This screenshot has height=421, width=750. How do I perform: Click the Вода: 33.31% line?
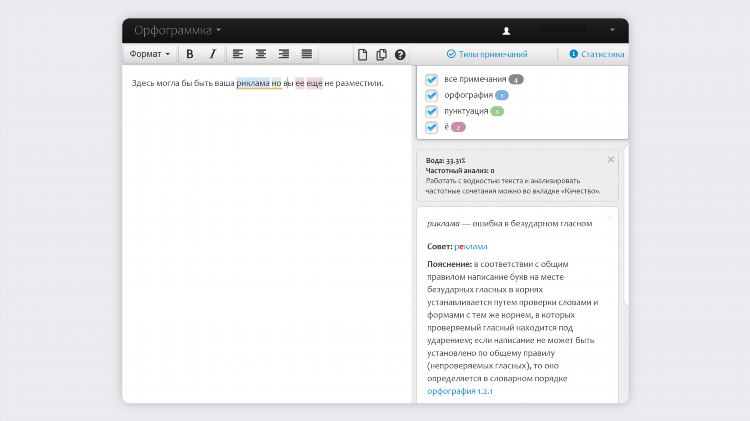click(445, 161)
